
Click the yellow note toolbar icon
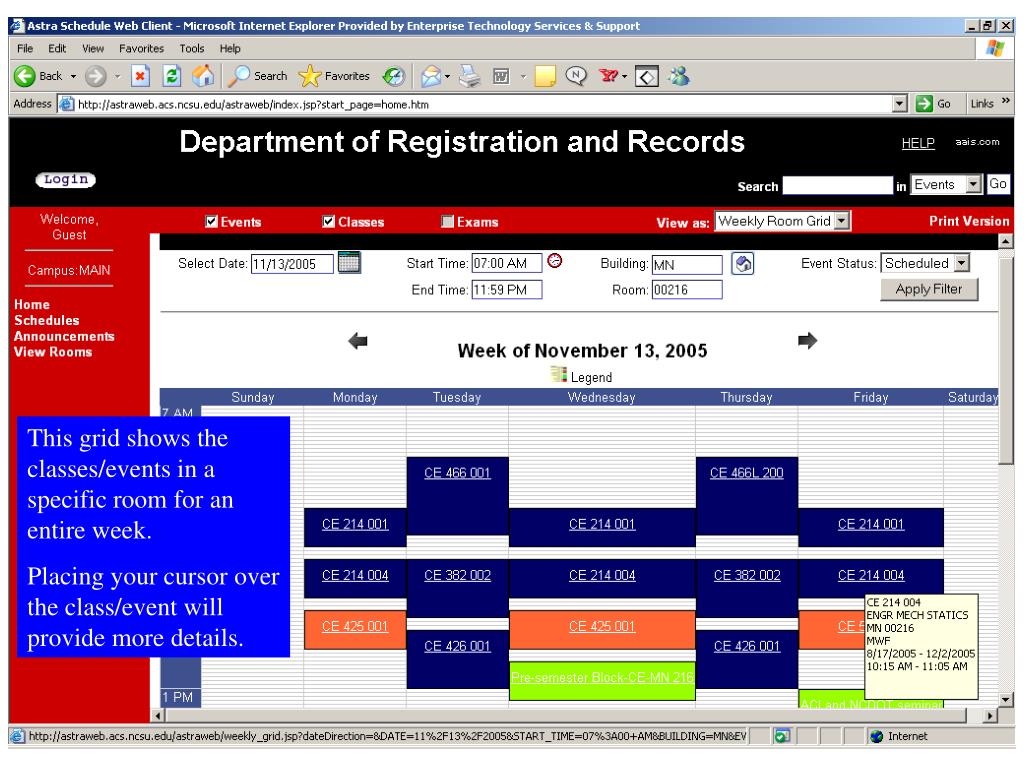coord(545,76)
